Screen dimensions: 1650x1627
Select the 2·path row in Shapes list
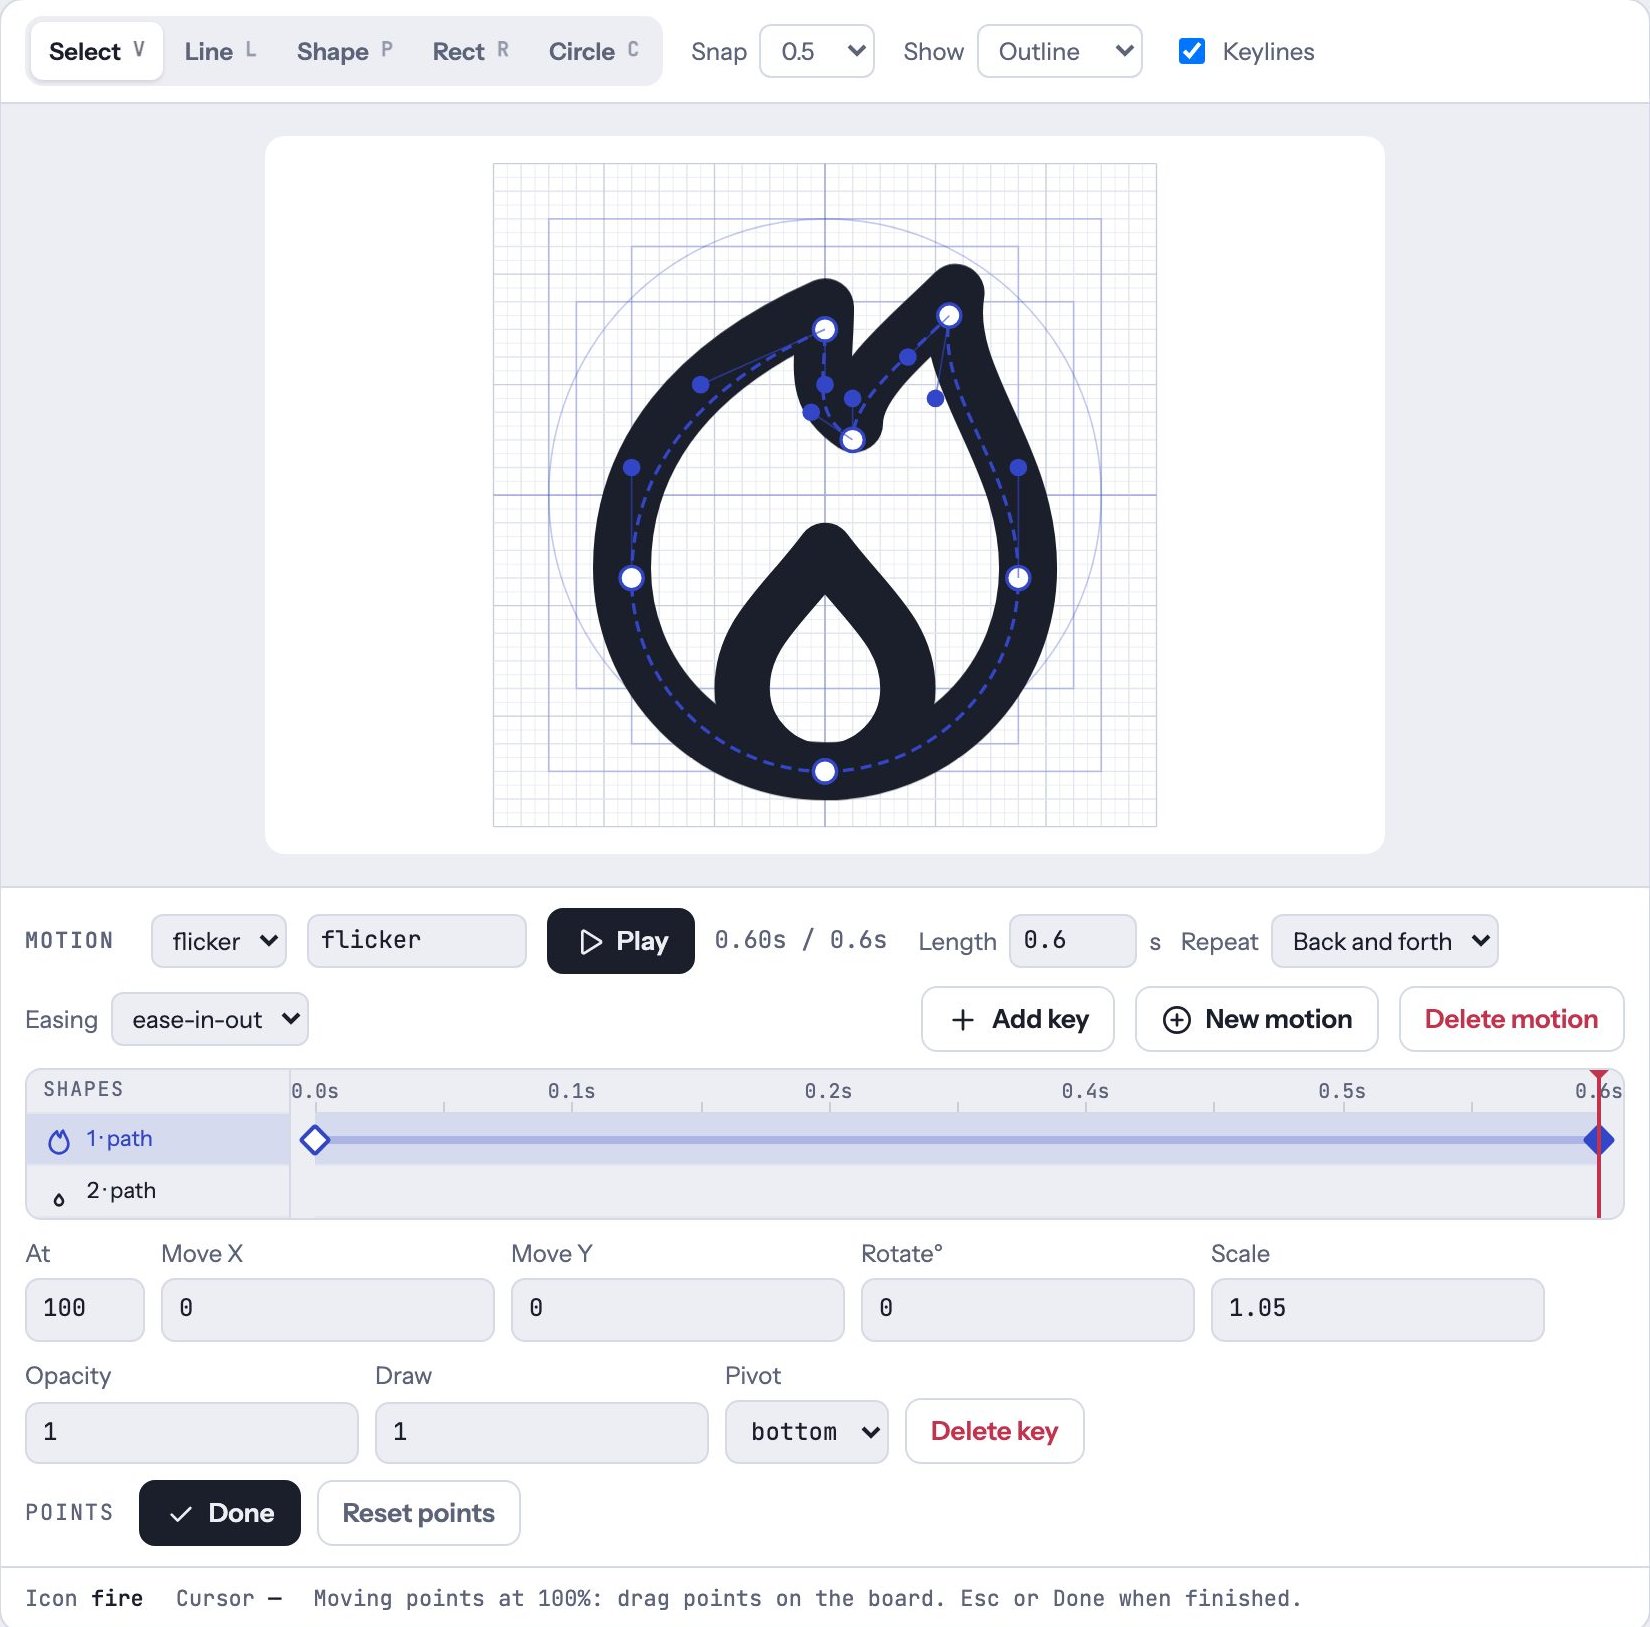(x=158, y=1191)
